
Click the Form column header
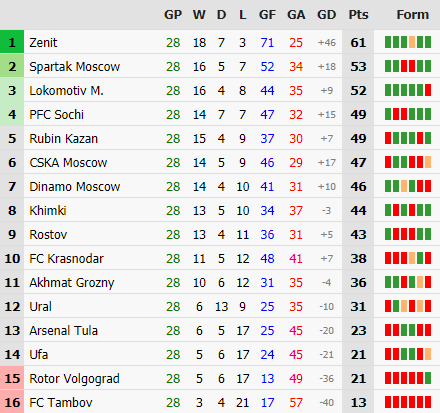tap(413, 15)
